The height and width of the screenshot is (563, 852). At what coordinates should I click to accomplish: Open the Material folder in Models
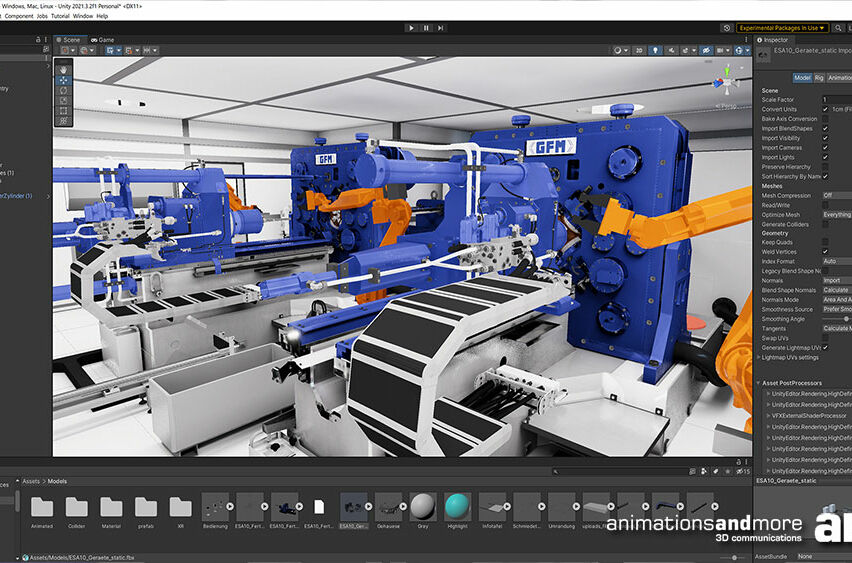[x=111, y=511]
